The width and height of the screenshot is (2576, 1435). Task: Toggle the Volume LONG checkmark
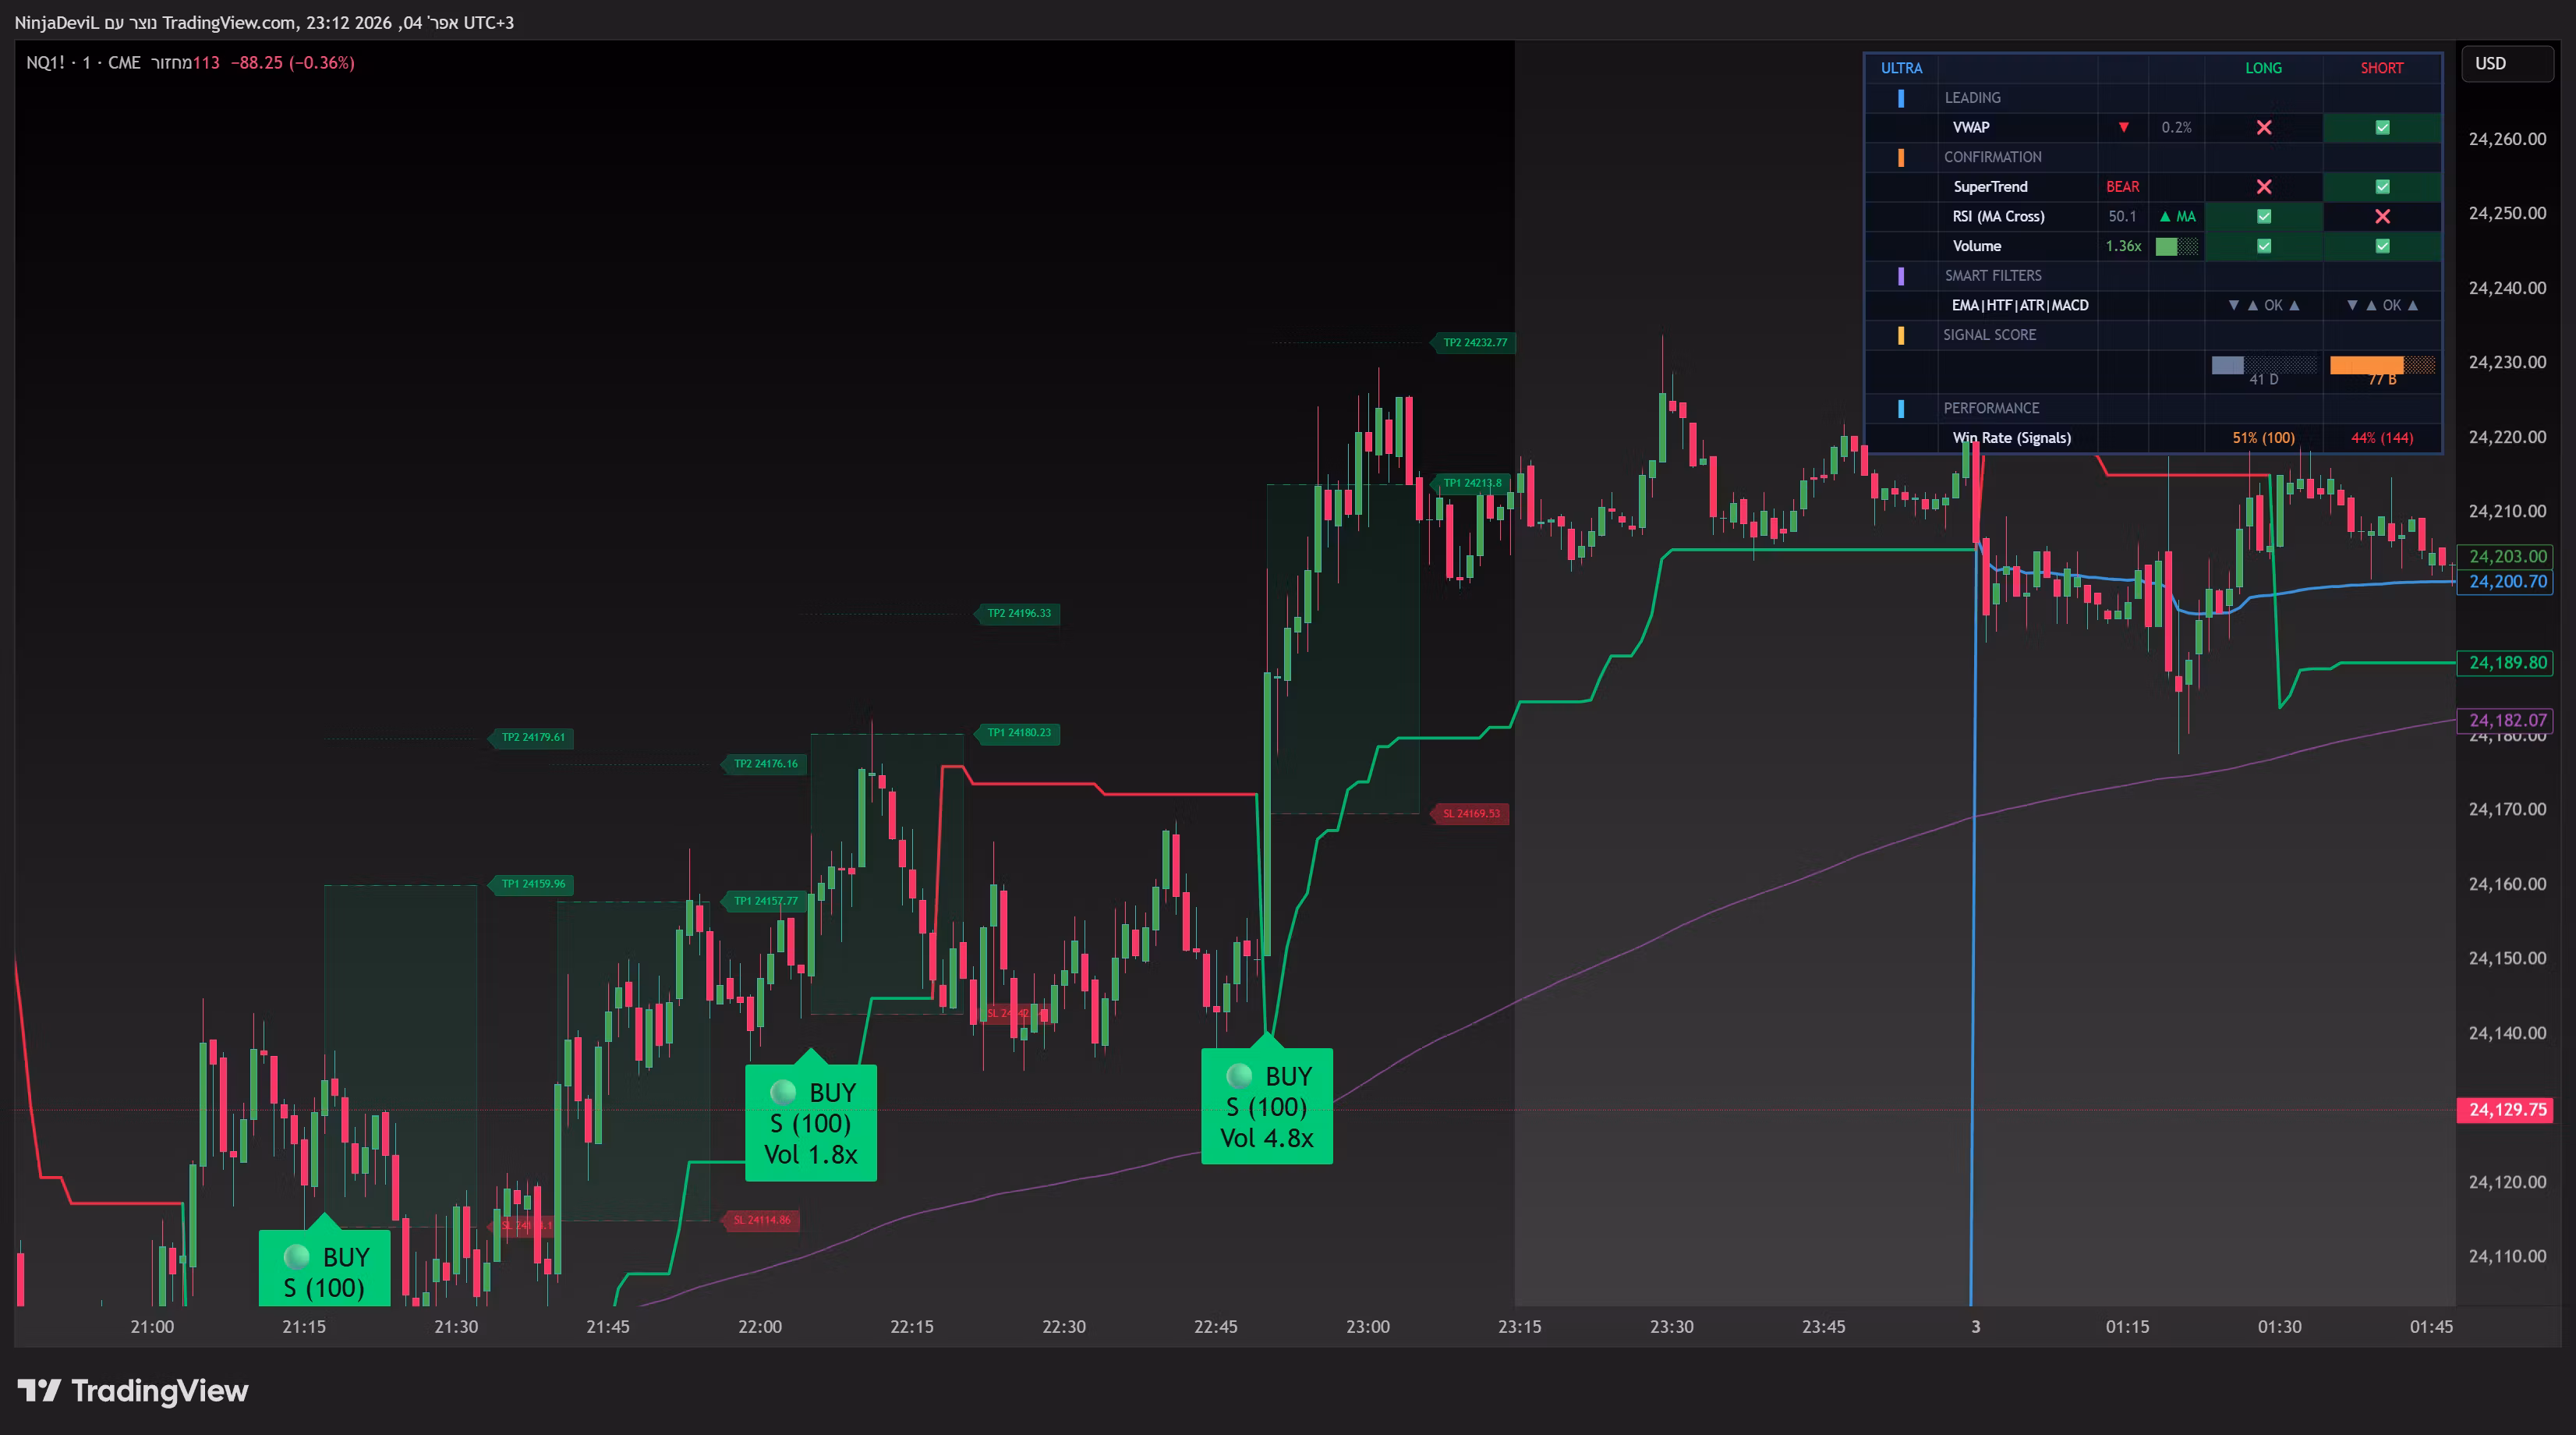[2264, 246]
